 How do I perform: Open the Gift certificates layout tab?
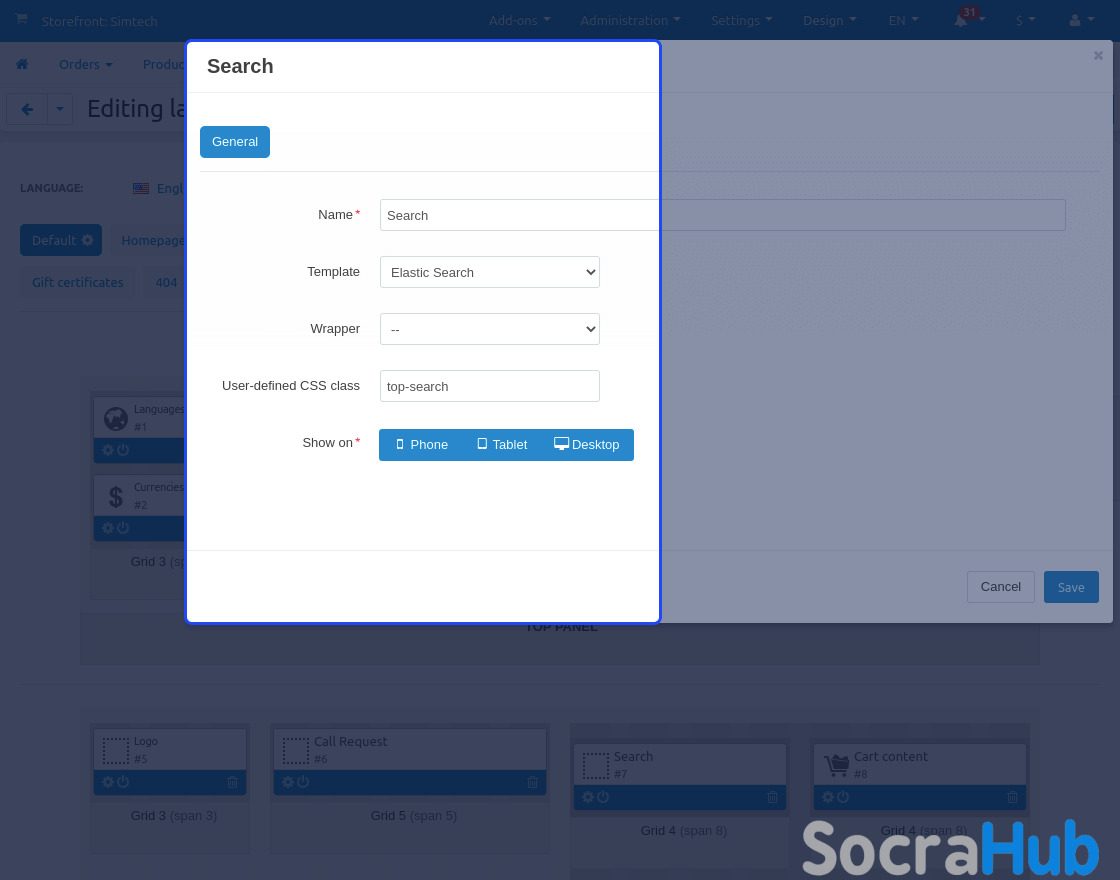point(78,282)
